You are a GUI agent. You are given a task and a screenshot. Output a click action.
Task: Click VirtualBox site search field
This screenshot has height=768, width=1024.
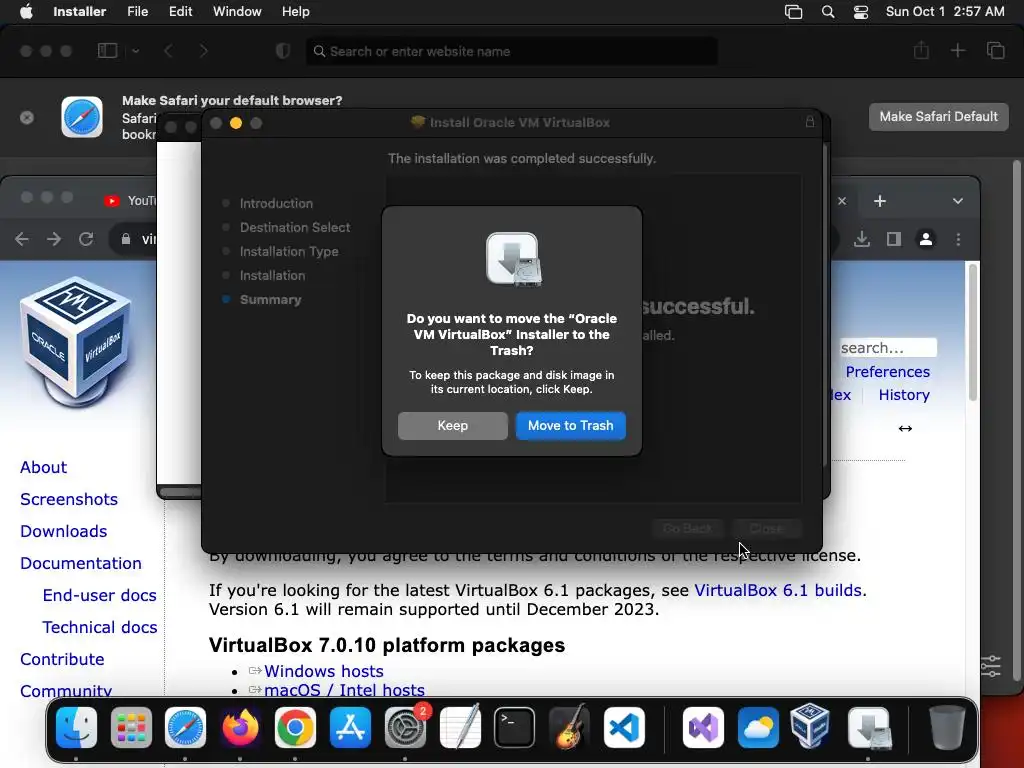888,347
